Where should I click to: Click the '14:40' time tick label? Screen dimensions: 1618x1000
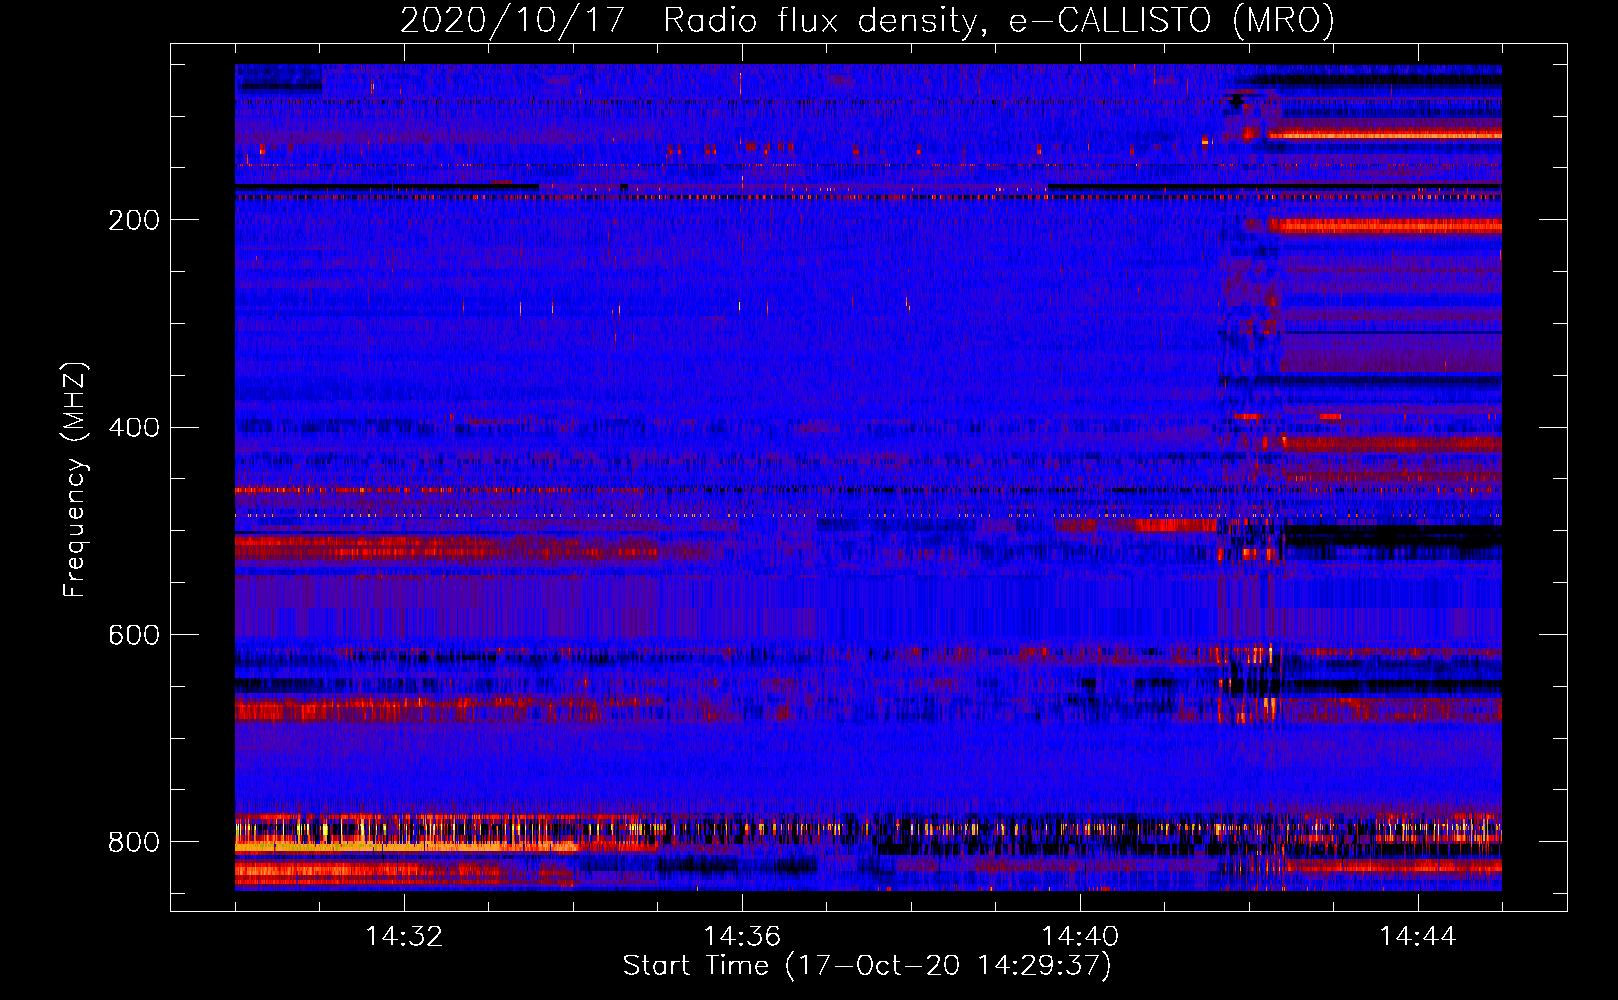(x=1080, y=936)
